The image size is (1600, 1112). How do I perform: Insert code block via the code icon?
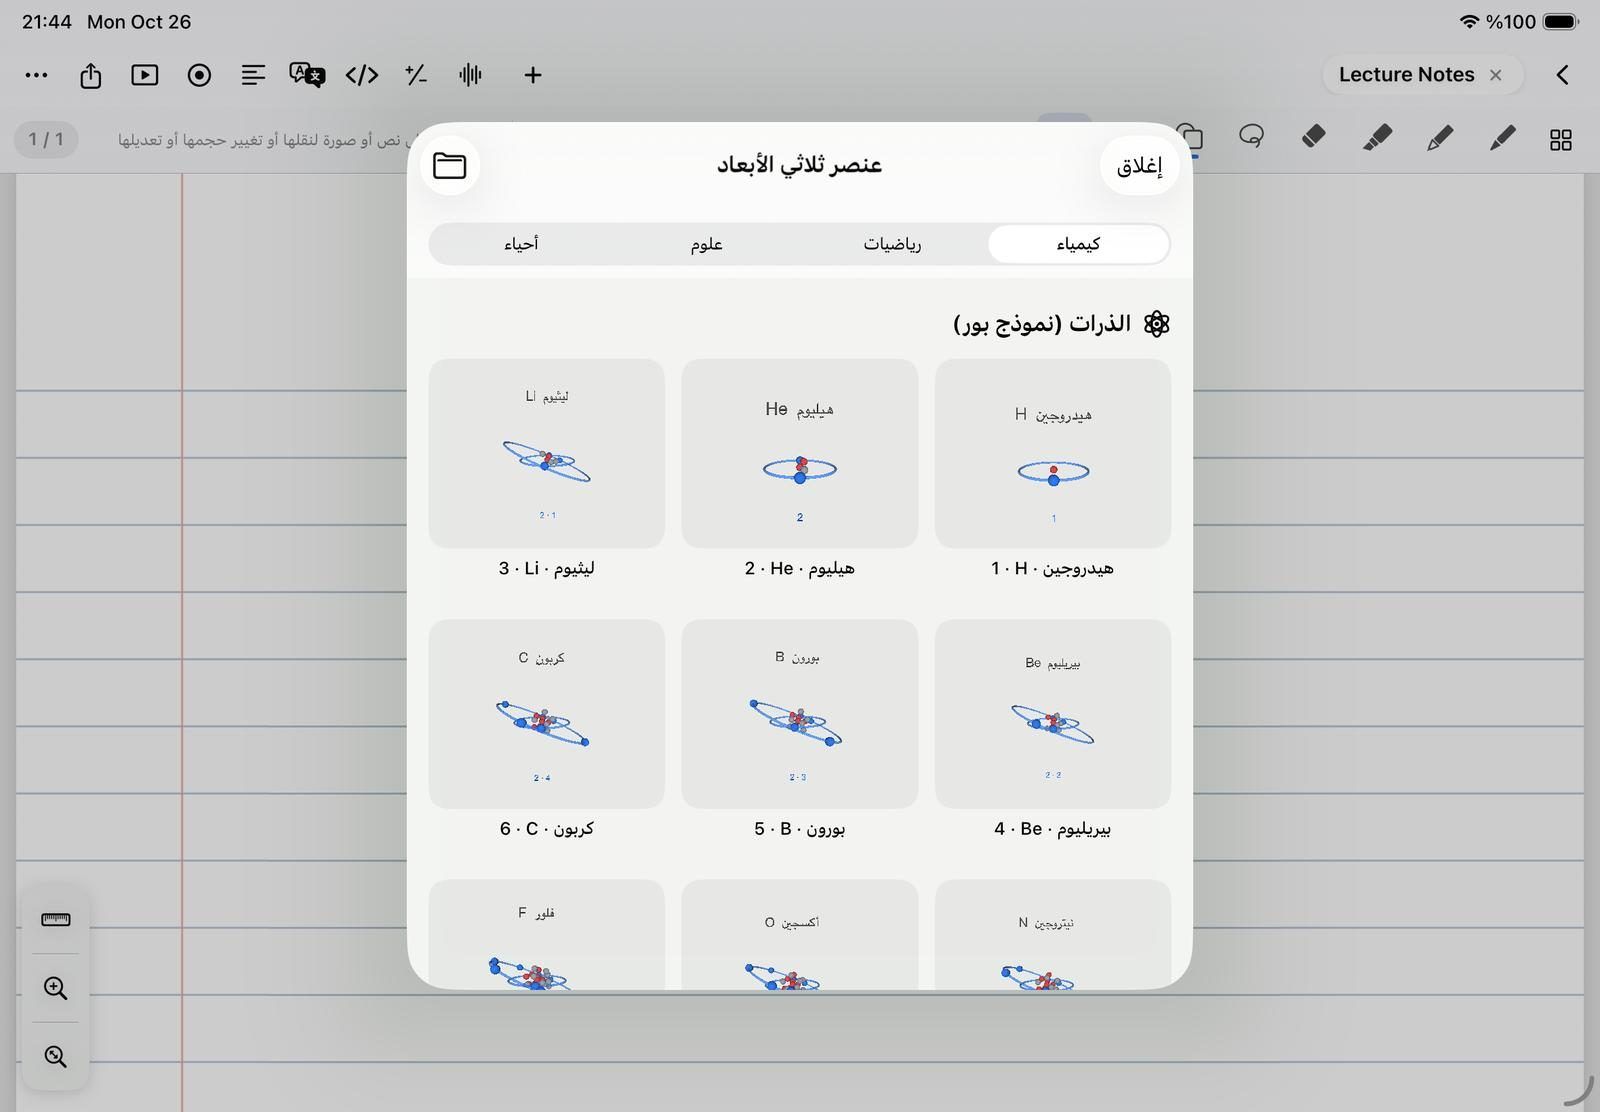362,75
